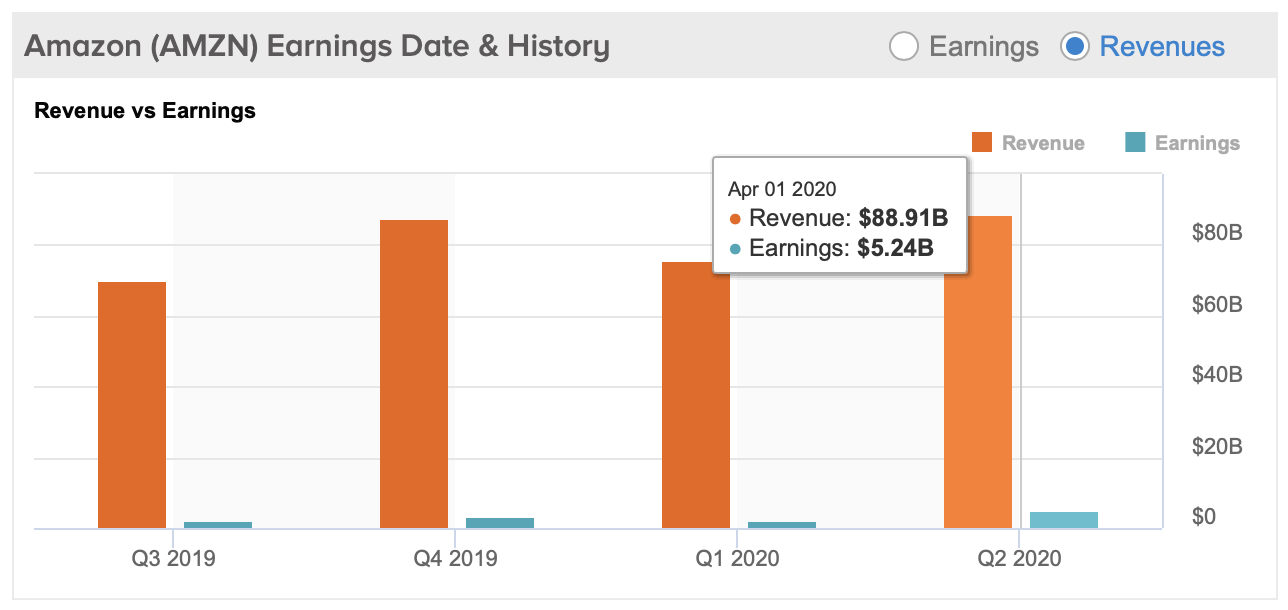Click the $0 axis value
The width and height of the screenshot is (1288, 610).
click(1204, 517)
